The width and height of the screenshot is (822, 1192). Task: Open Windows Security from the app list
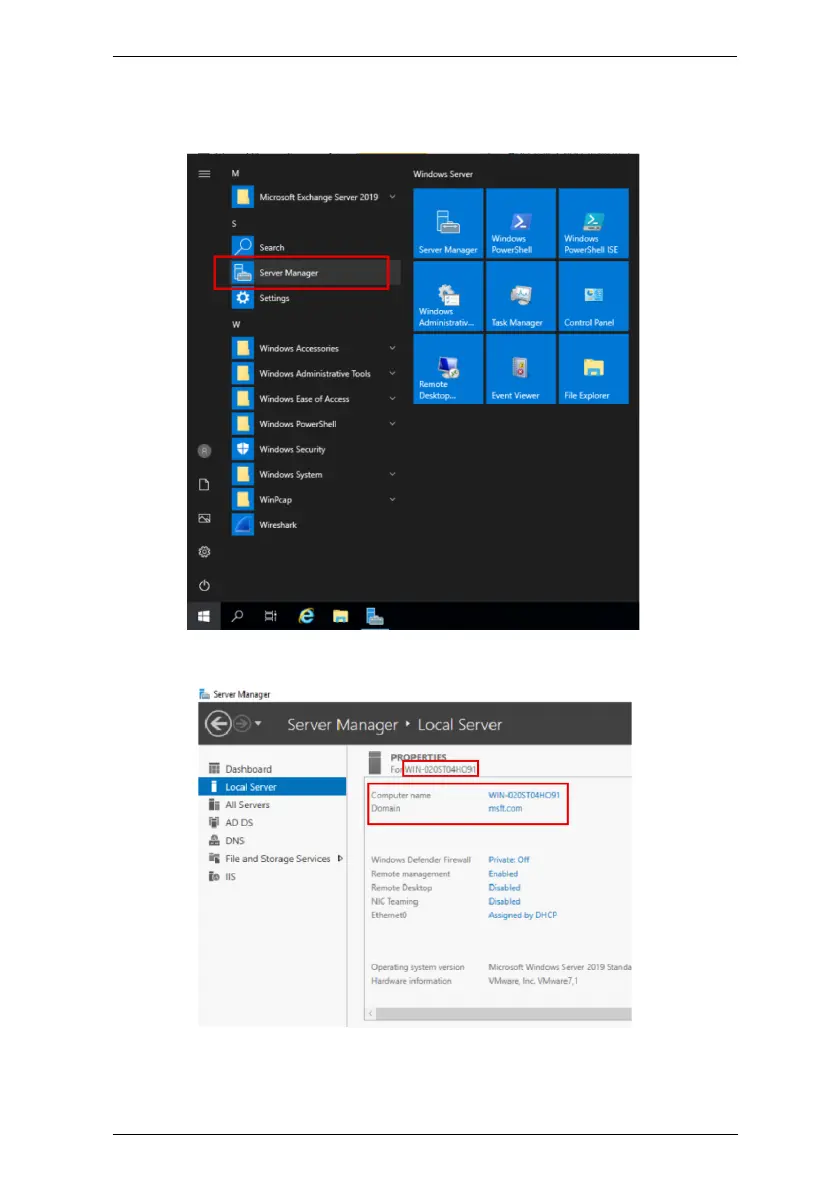point(314,449)
